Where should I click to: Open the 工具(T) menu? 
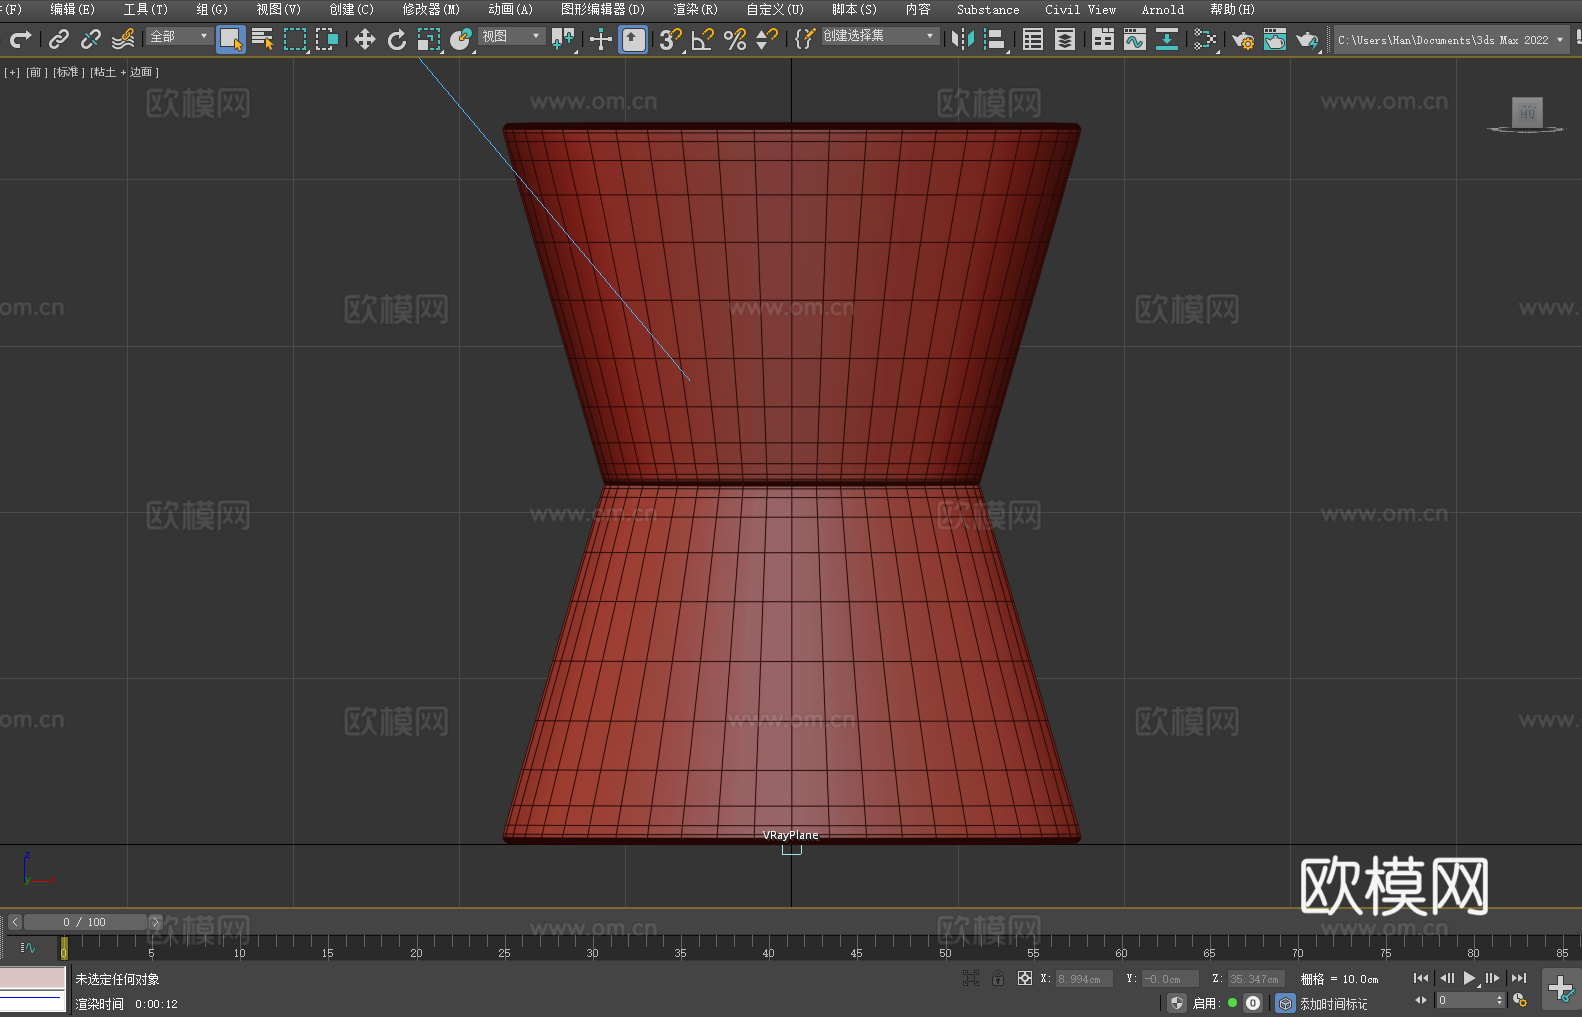click(x=145, y=9)
